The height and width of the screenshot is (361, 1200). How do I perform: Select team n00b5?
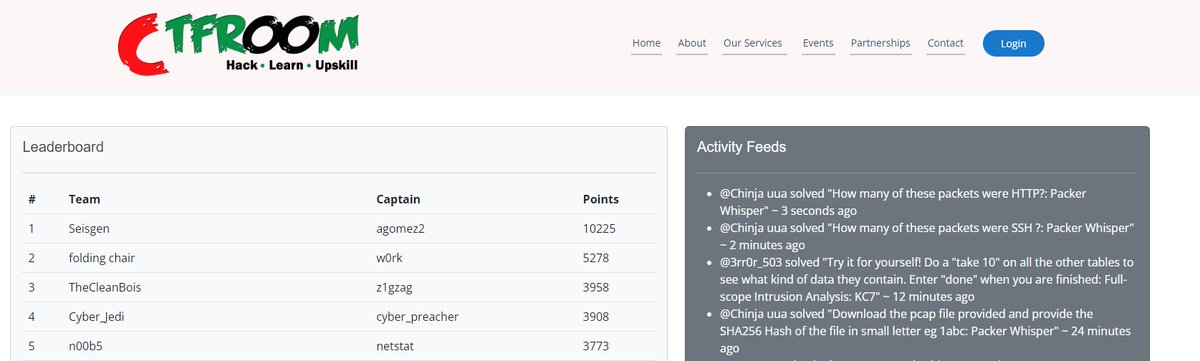pyautogui.click(x=86, y=346)
